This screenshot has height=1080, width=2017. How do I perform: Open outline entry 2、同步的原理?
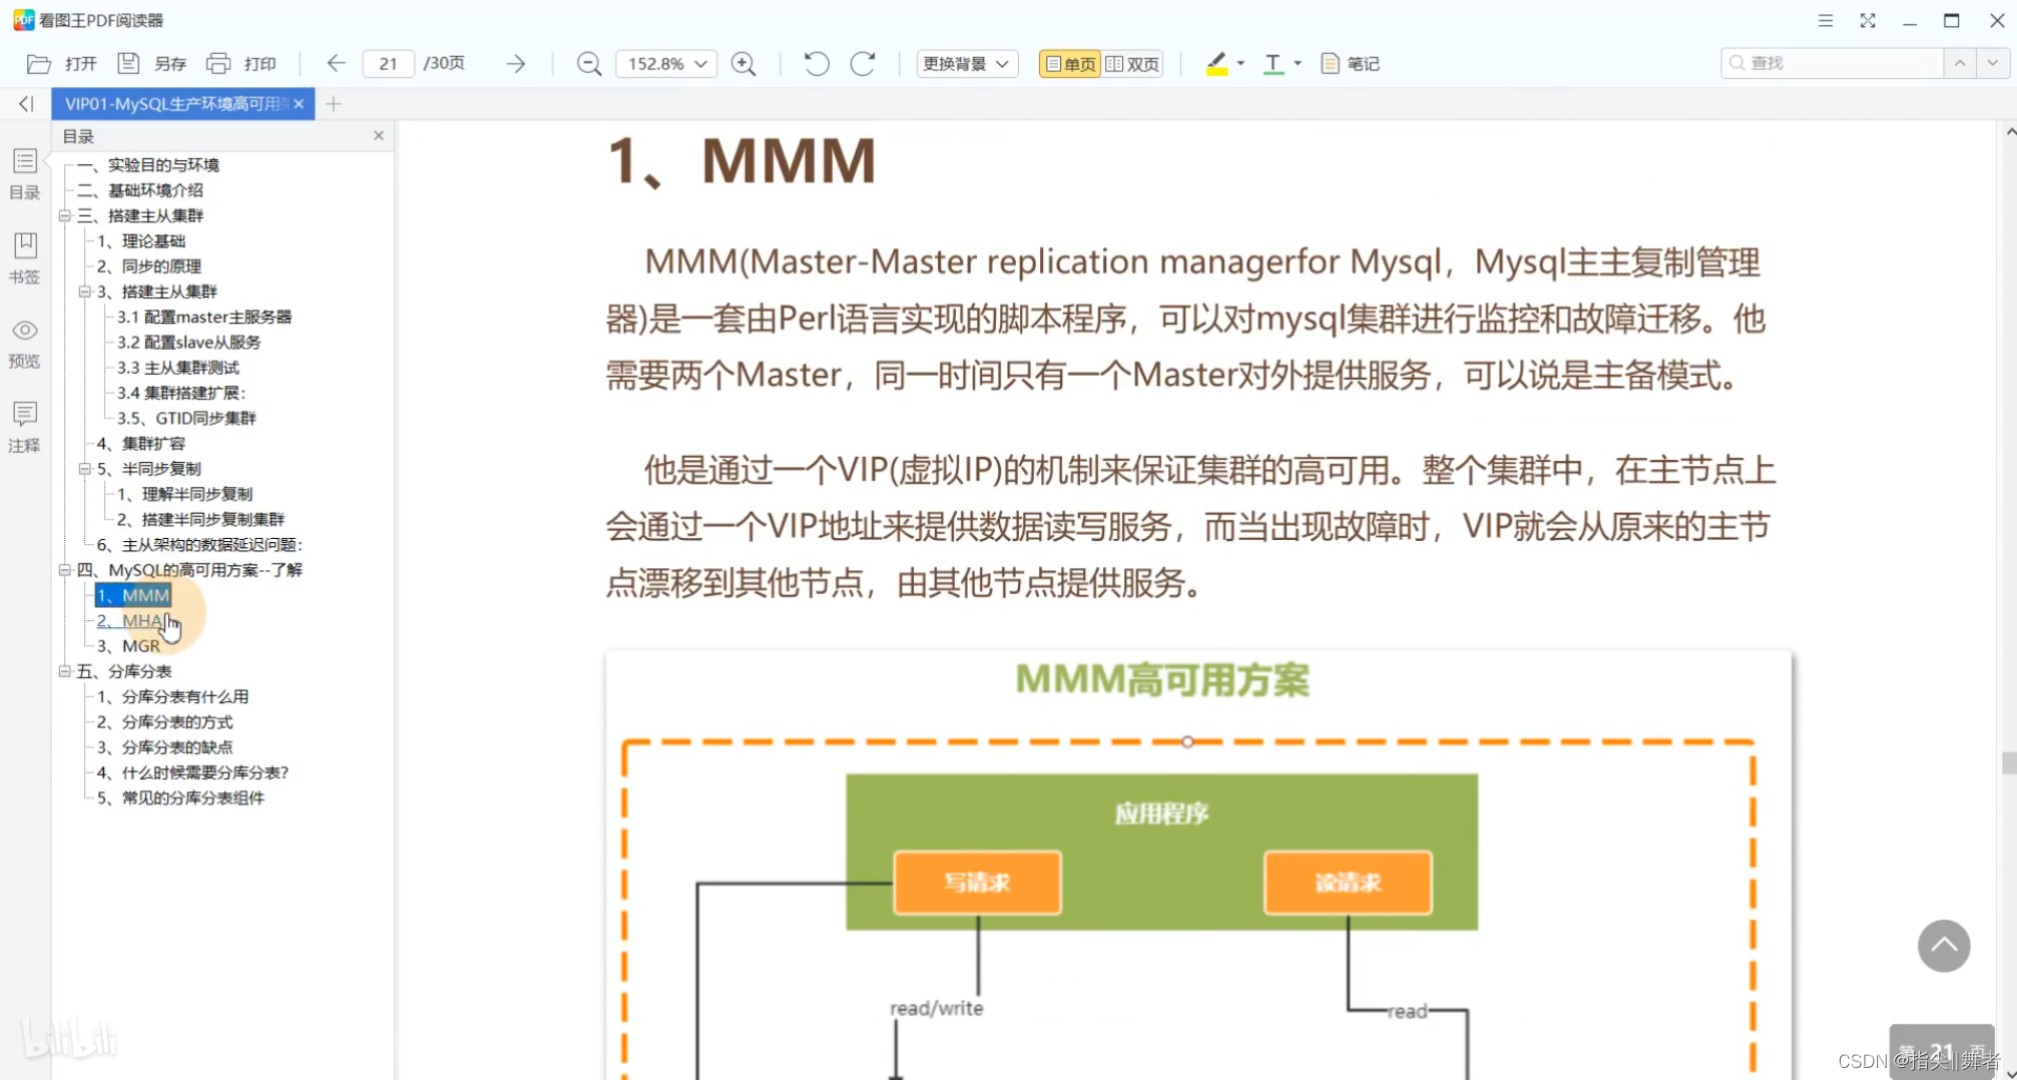(149, 266)
